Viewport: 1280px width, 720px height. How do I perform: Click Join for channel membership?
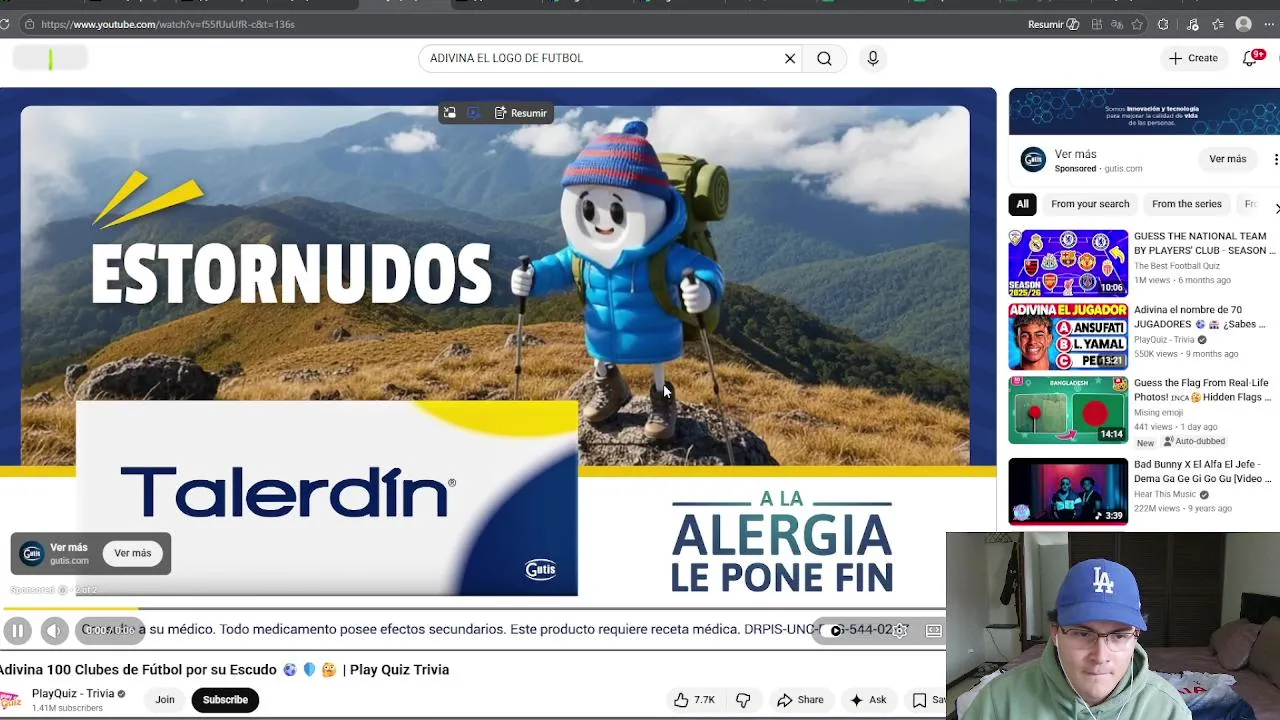165,700
